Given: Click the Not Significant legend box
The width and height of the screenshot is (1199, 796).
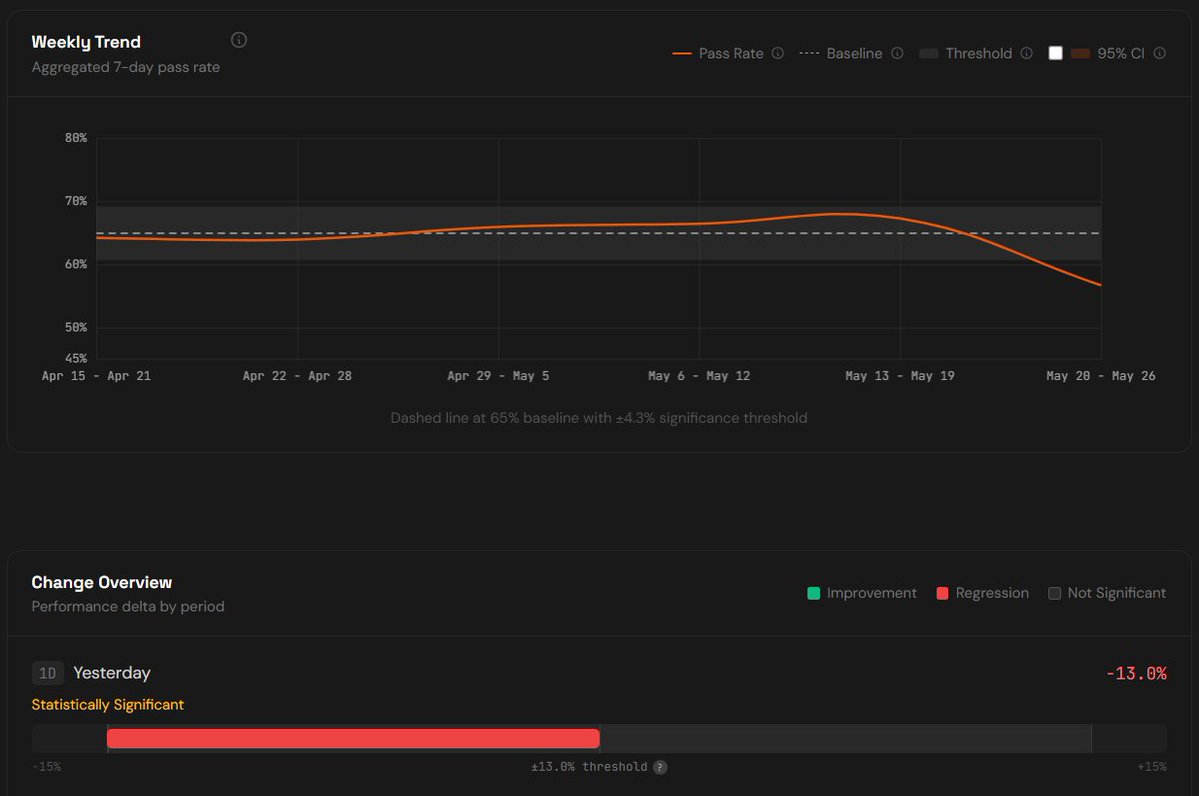Looking at the screenshot, I should click(1054, 593).
